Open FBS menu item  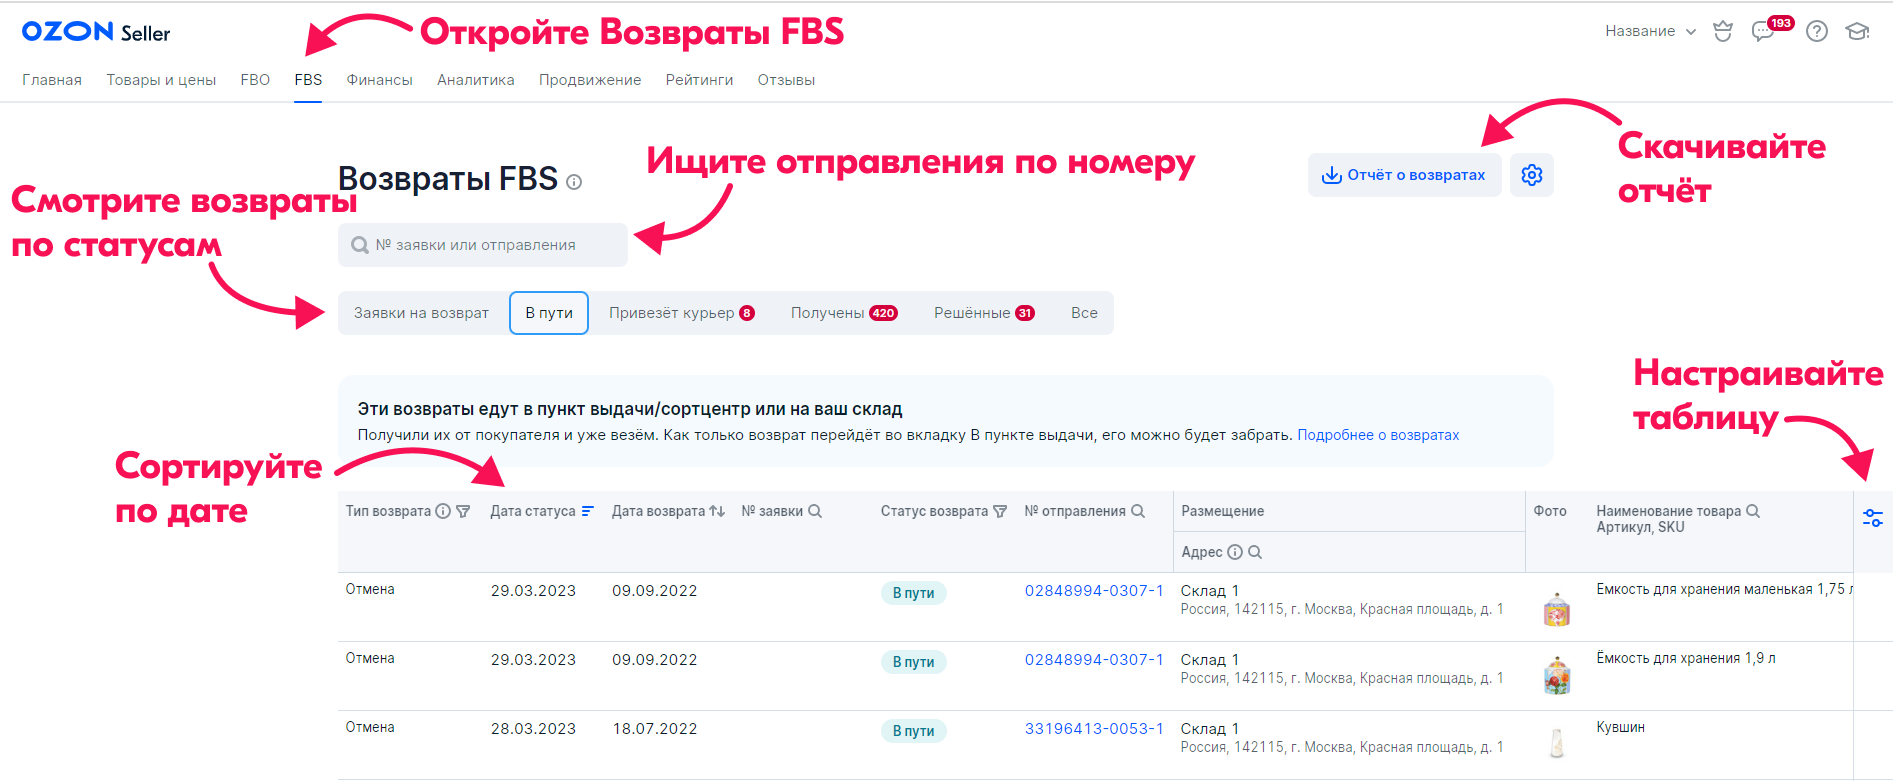[308, 80]
